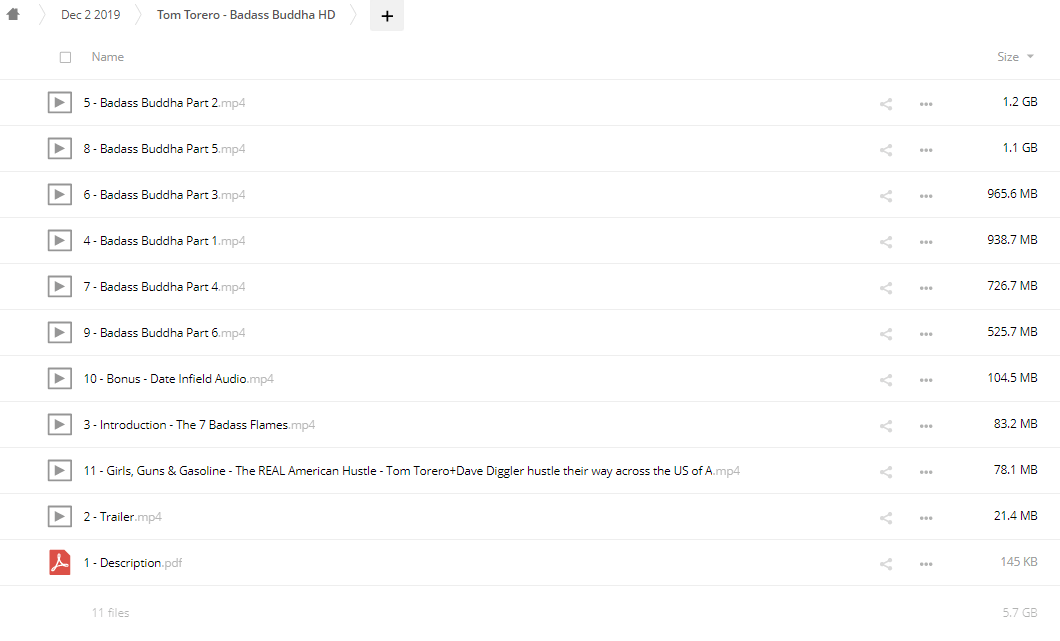Click the 5.7 GB total size text
This screenshot has width=1060, height=641.
[1020, 613]
